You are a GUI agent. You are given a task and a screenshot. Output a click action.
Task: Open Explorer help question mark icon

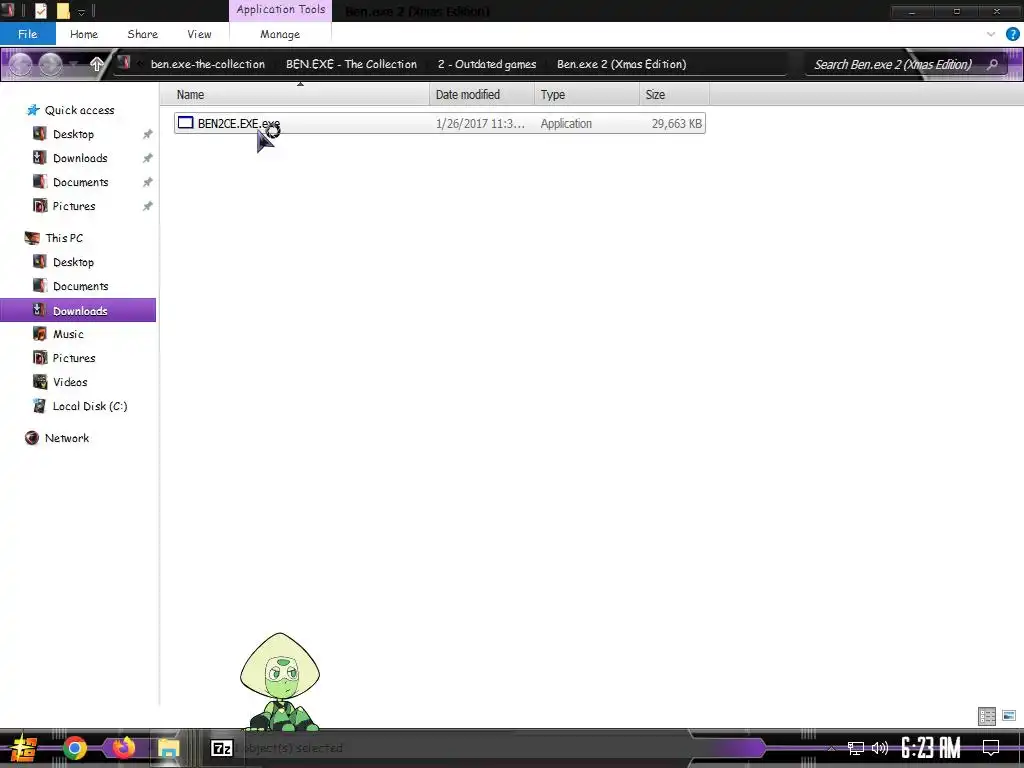[x=1012, y=34]
